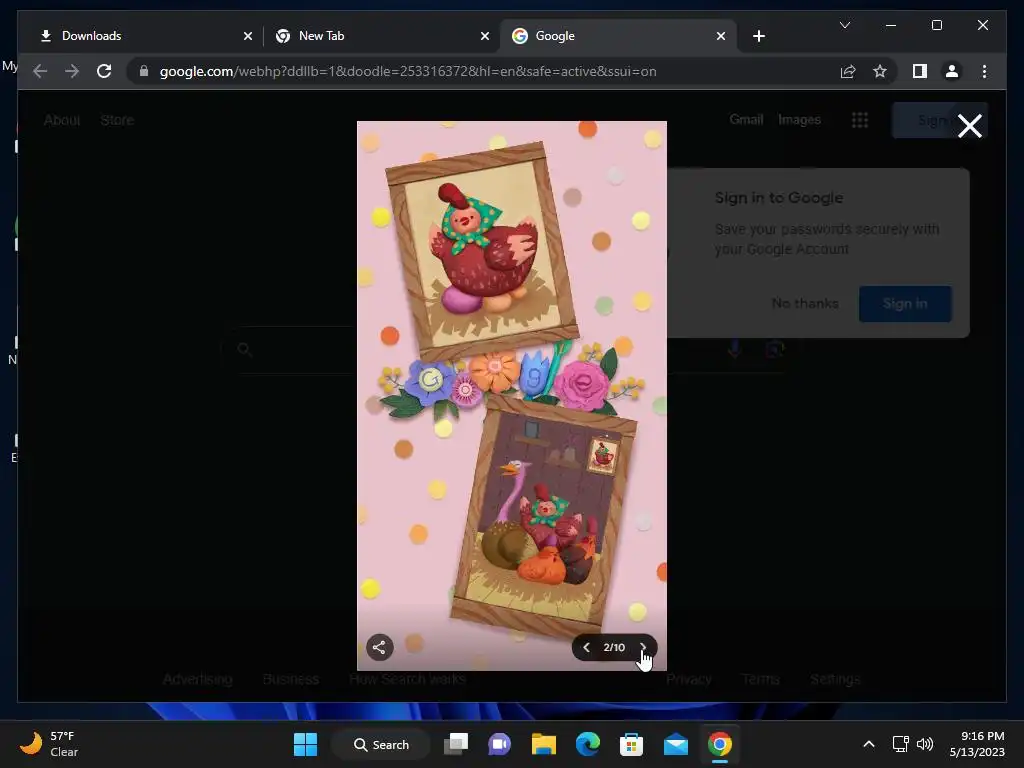Navigate forward in Chrome

click(x=71, y=71)
